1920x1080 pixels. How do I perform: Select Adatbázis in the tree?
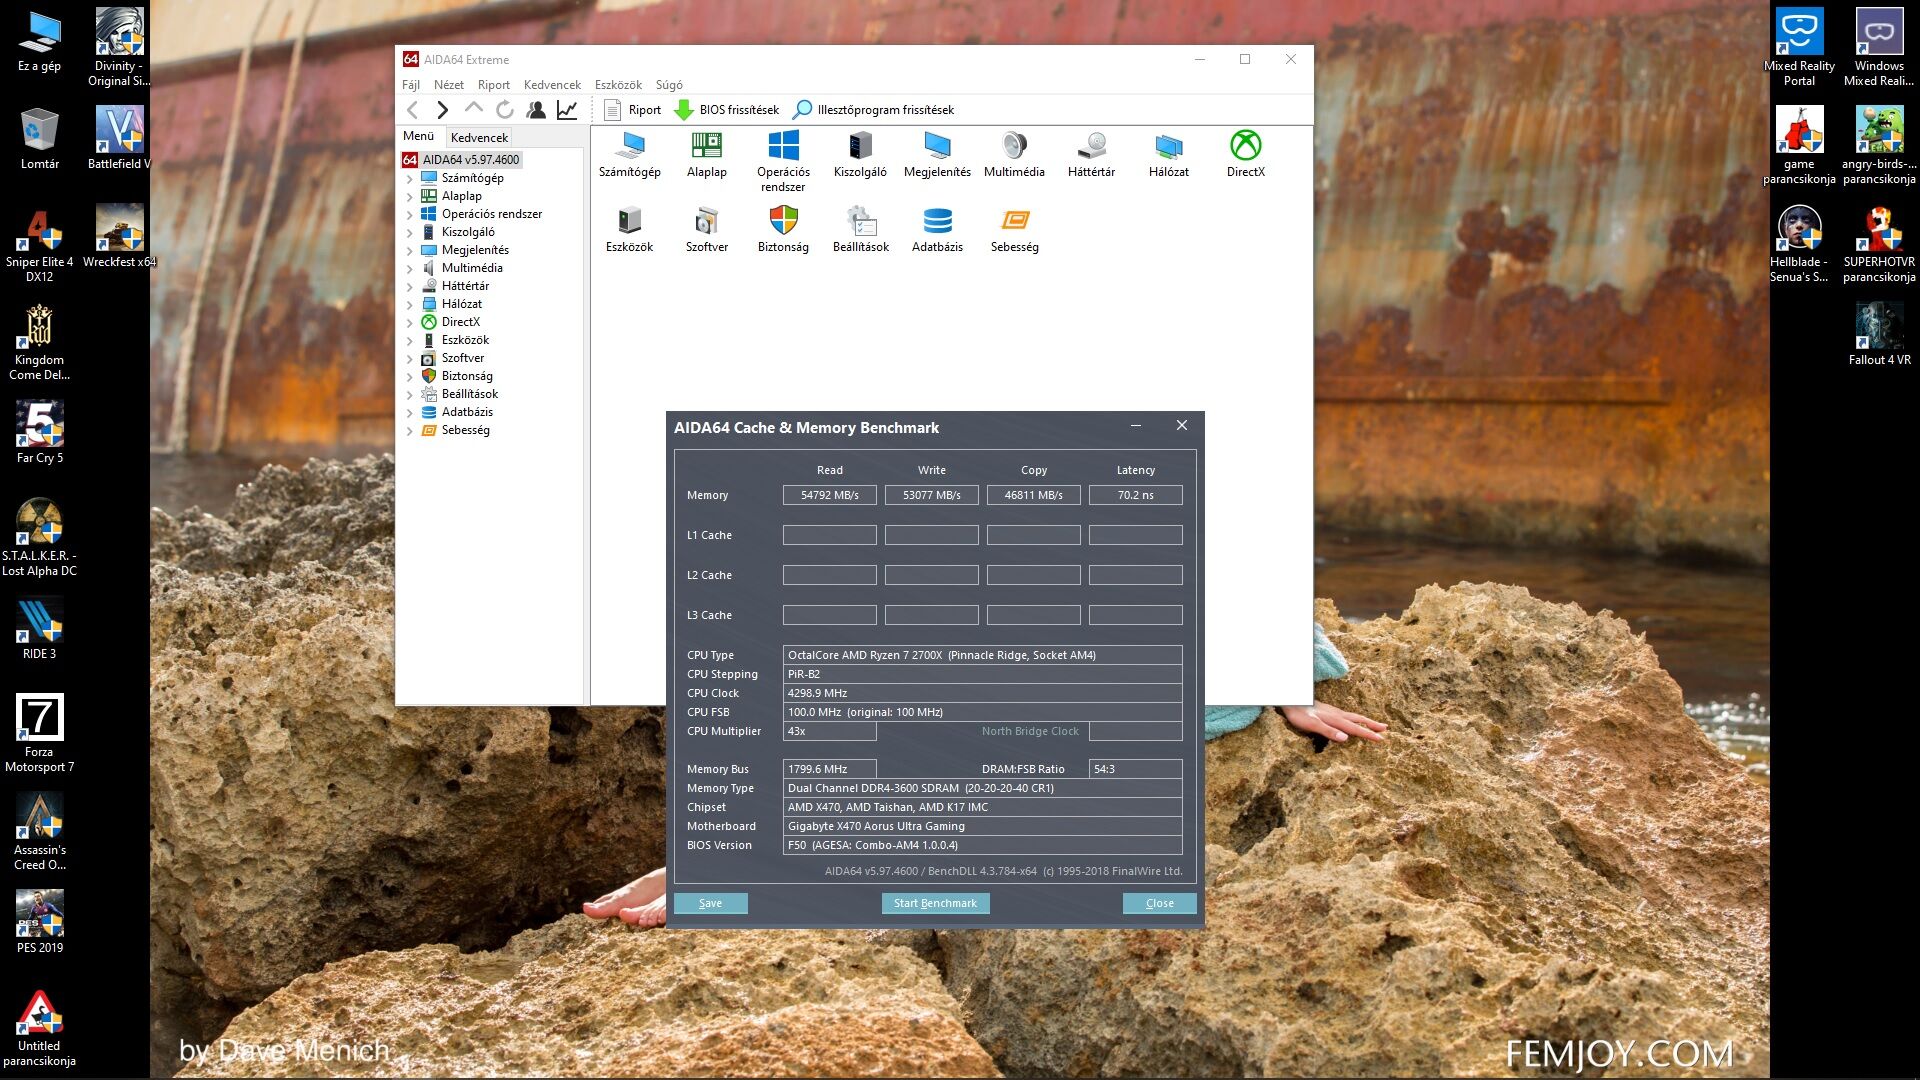467,412
